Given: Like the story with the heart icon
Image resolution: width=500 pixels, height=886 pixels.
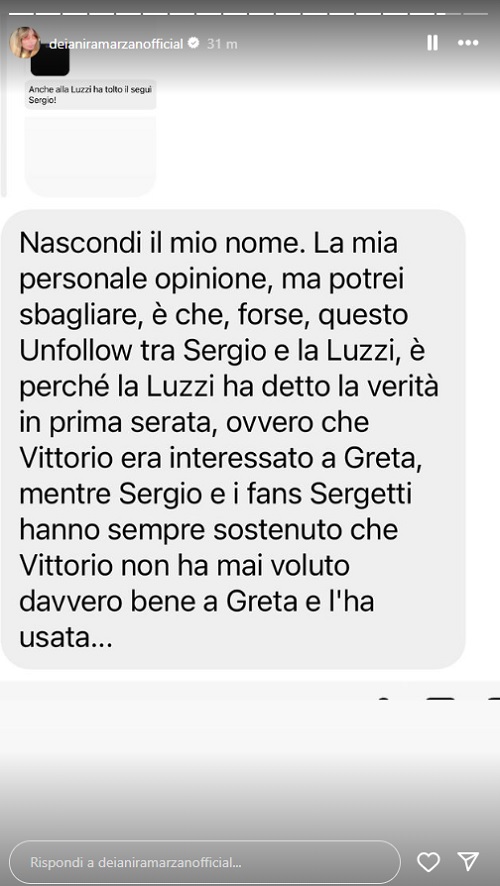Looking at the screenshot, I should [x=428, y=862].
